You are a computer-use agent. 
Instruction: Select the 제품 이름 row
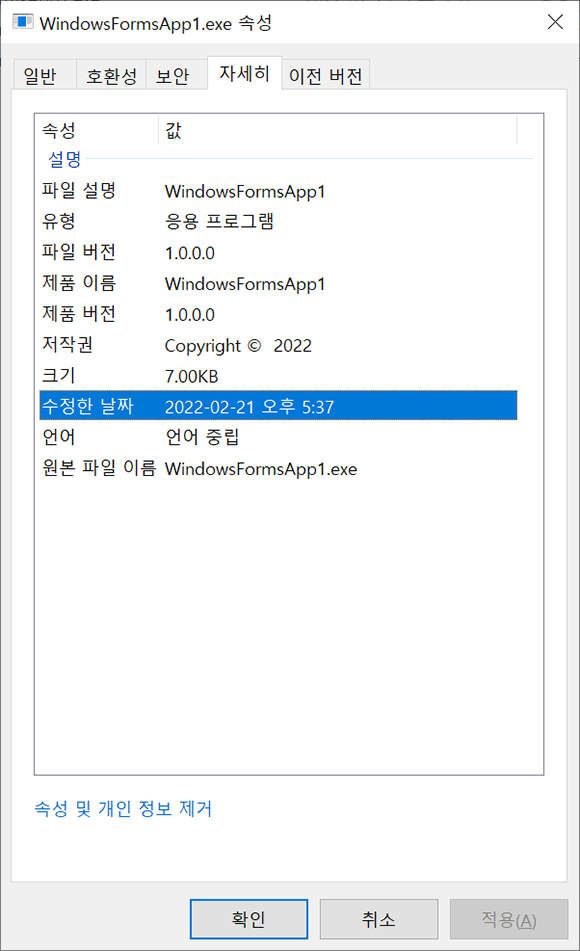(x=278, y=283)
